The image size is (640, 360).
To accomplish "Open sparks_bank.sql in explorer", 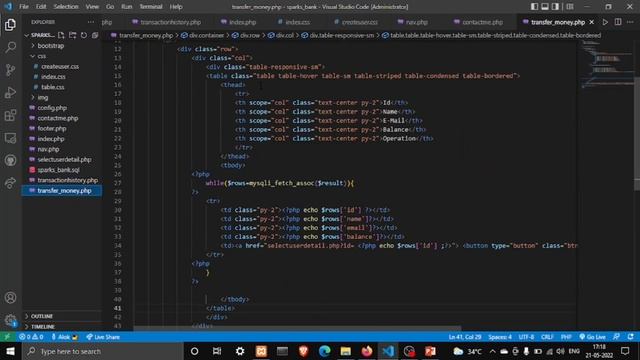I will (x=58, y=170).
